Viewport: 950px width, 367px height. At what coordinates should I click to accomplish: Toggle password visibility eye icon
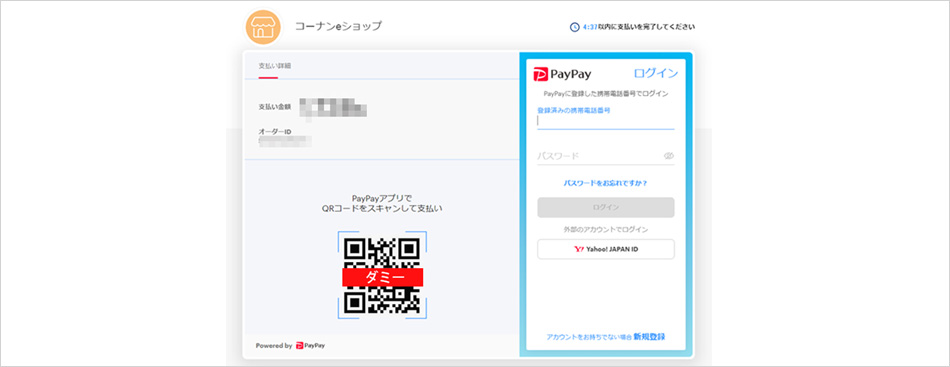[668, 156]
